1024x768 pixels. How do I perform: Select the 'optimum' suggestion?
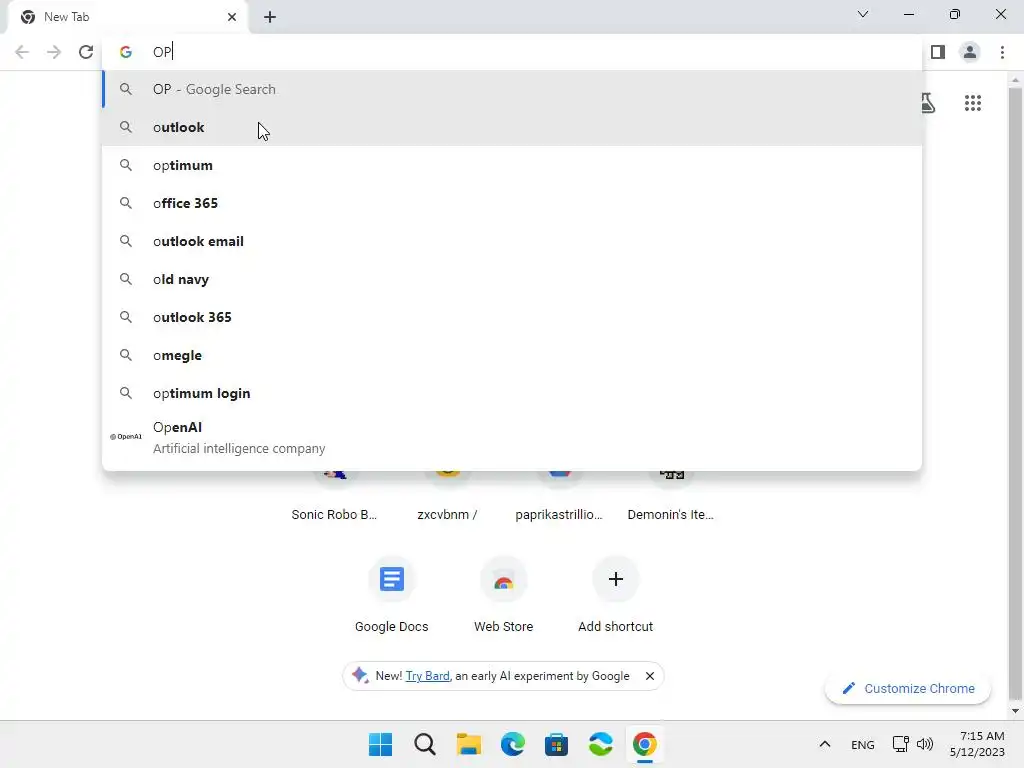click(513, 165)
